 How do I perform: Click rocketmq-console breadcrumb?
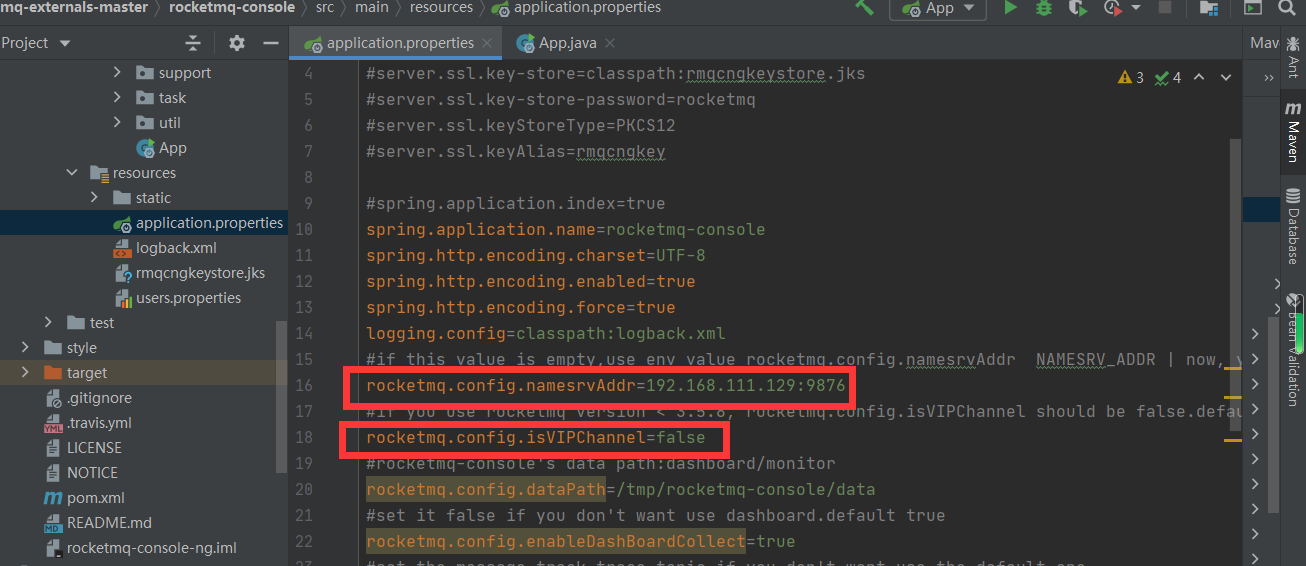tap(232, 7)
